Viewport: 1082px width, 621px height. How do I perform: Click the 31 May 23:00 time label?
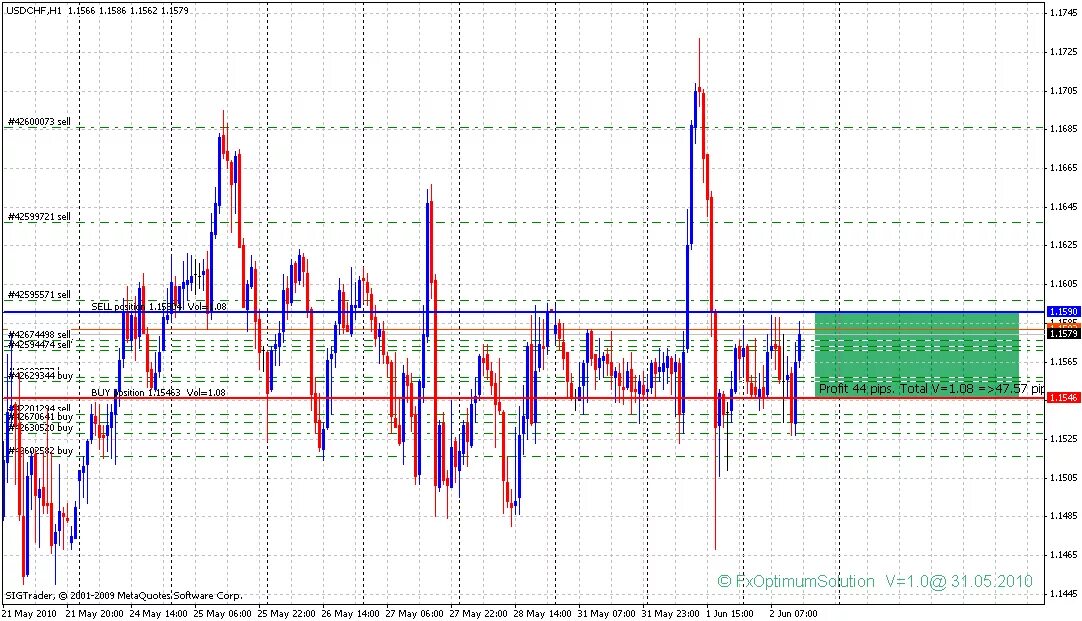point(671,613)
